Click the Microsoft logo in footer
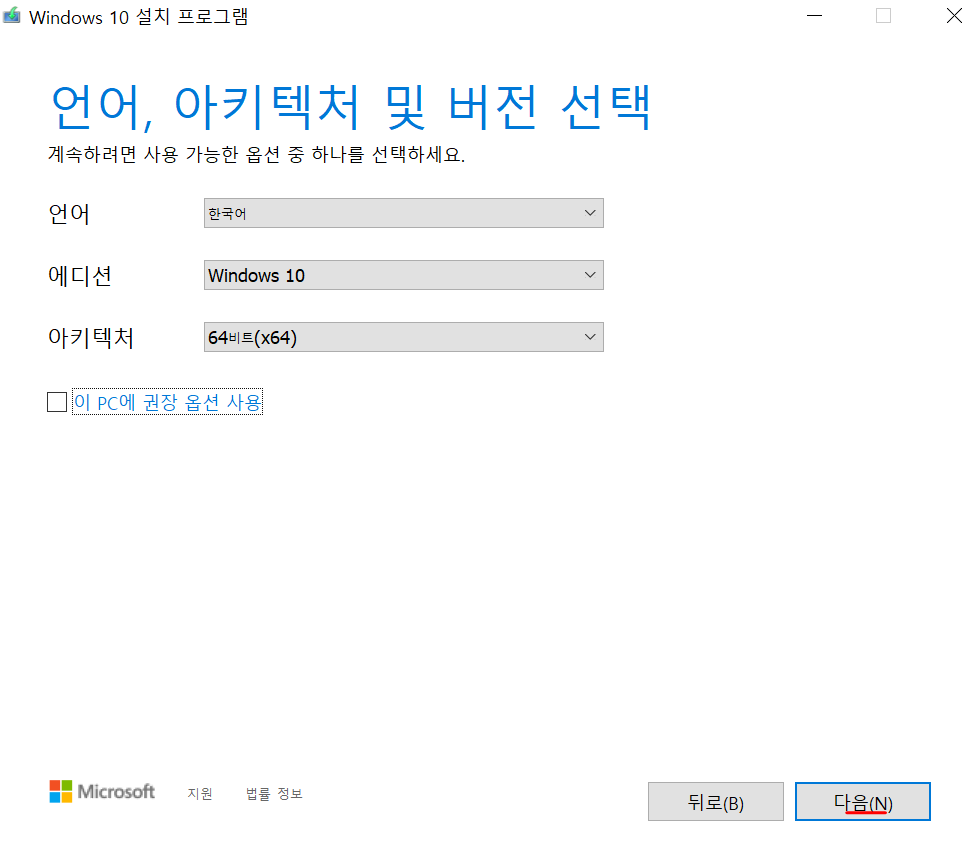The image size is (965, 851). (102, 792)
